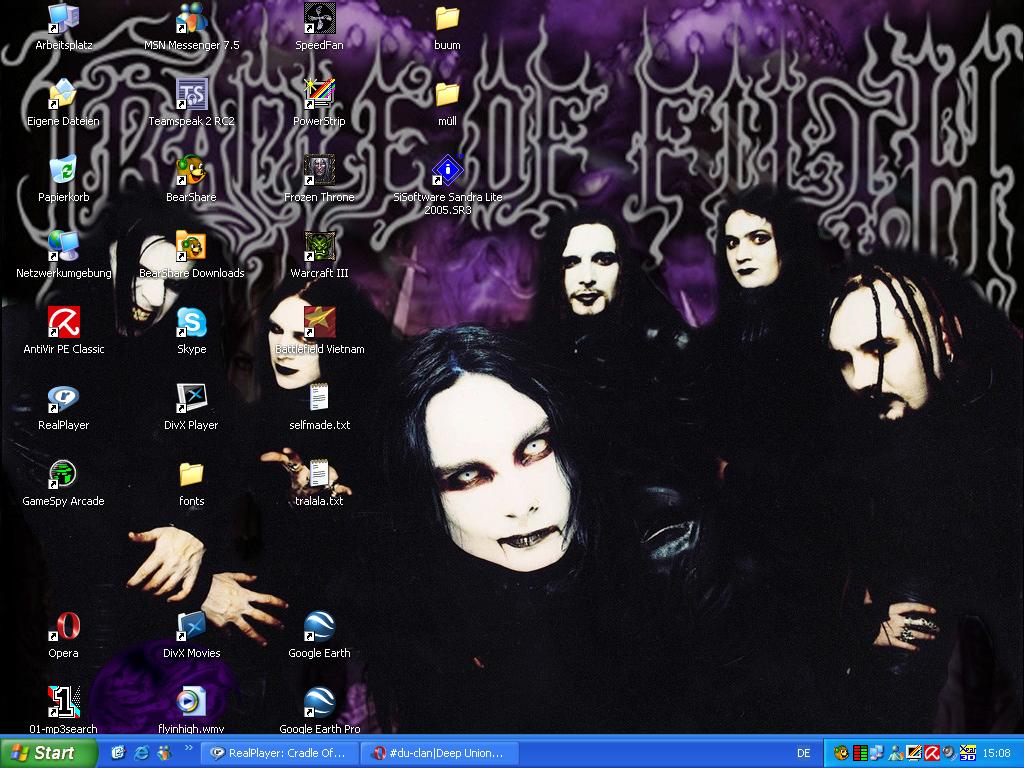Viewport: 1024px width, 768px height.
Task: Click MSN Messenger Quick Launch icon
Action: pyautogui.click(x=163, y=753)
